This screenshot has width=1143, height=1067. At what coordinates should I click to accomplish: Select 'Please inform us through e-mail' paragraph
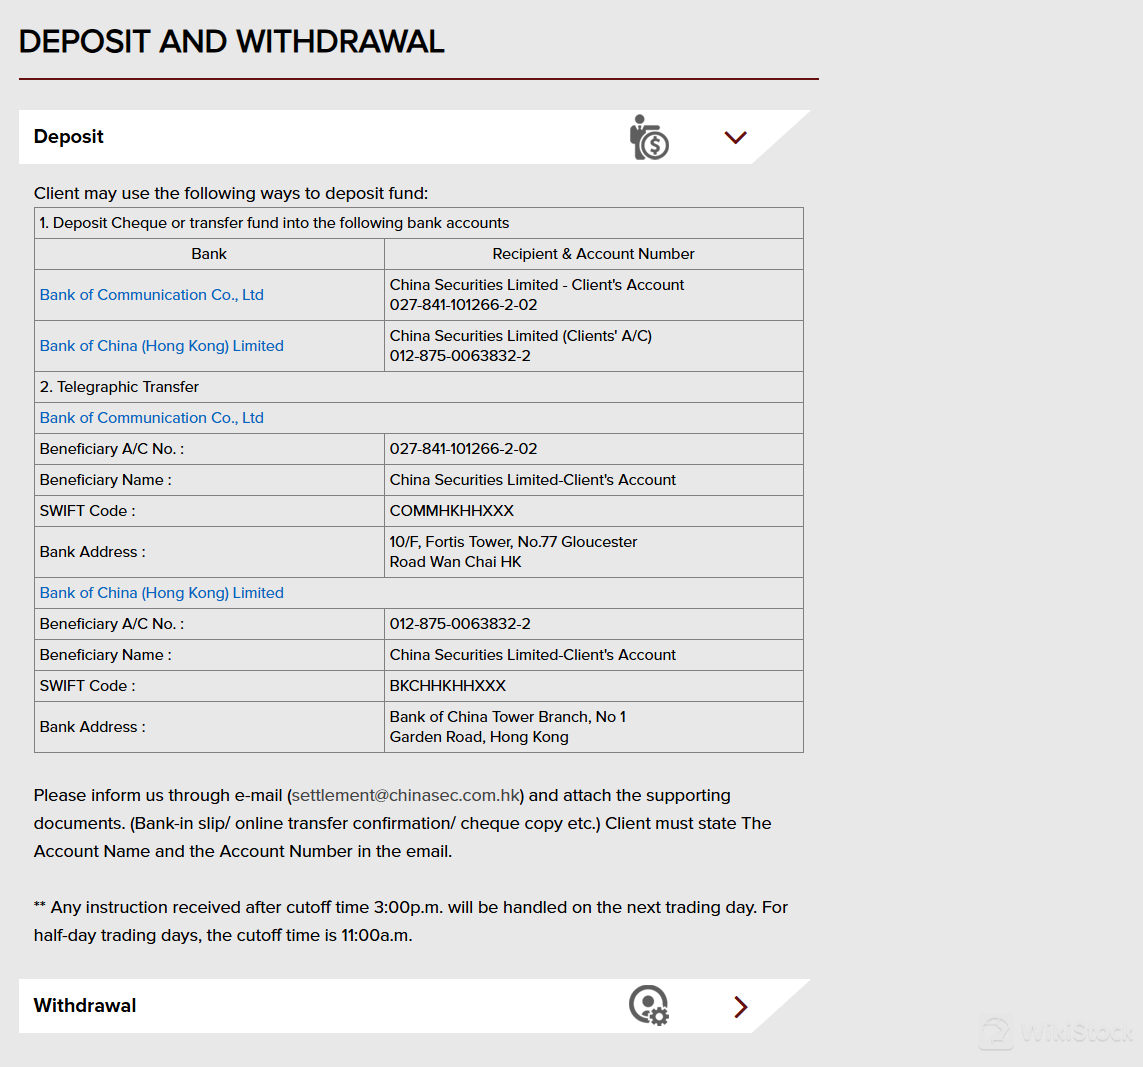point(402,823)
